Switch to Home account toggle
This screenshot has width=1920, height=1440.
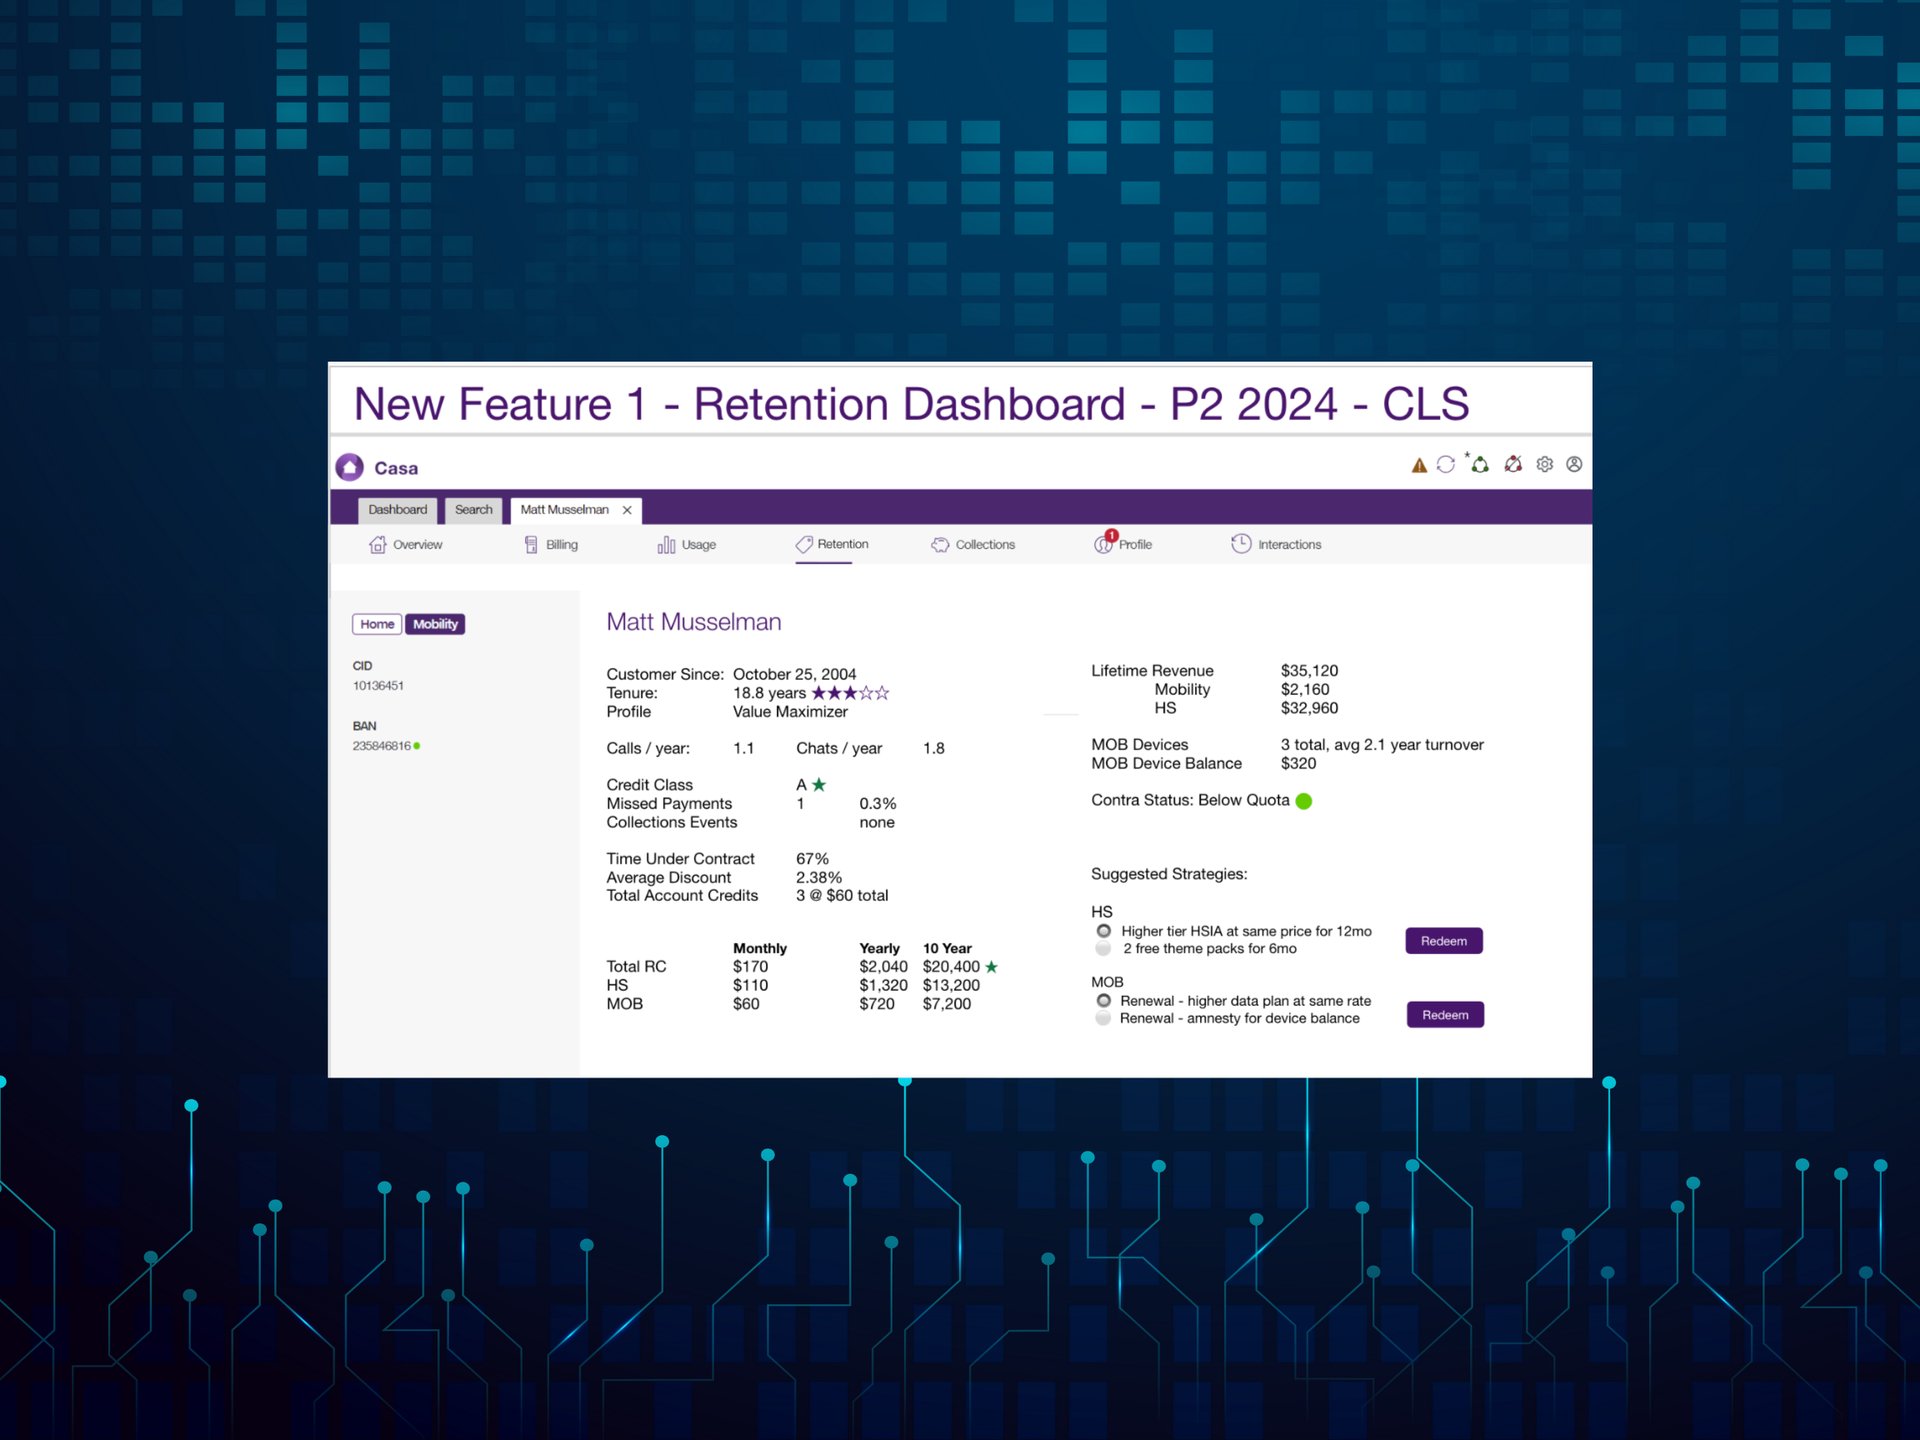click(x=377, y=624)
